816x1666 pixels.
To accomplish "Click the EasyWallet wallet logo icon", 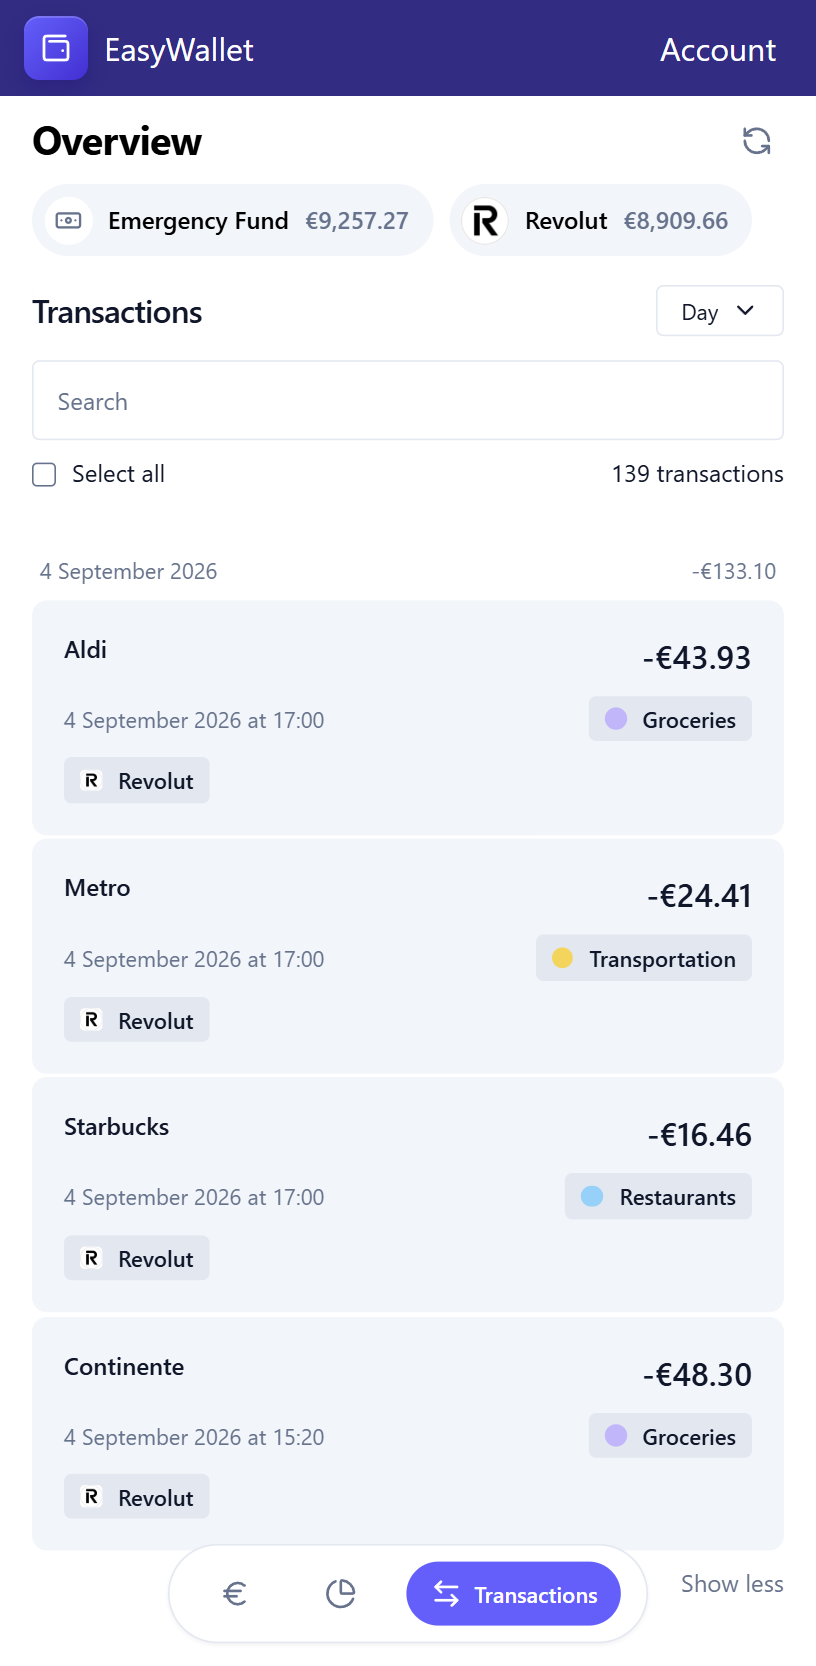I will [56, 48].
